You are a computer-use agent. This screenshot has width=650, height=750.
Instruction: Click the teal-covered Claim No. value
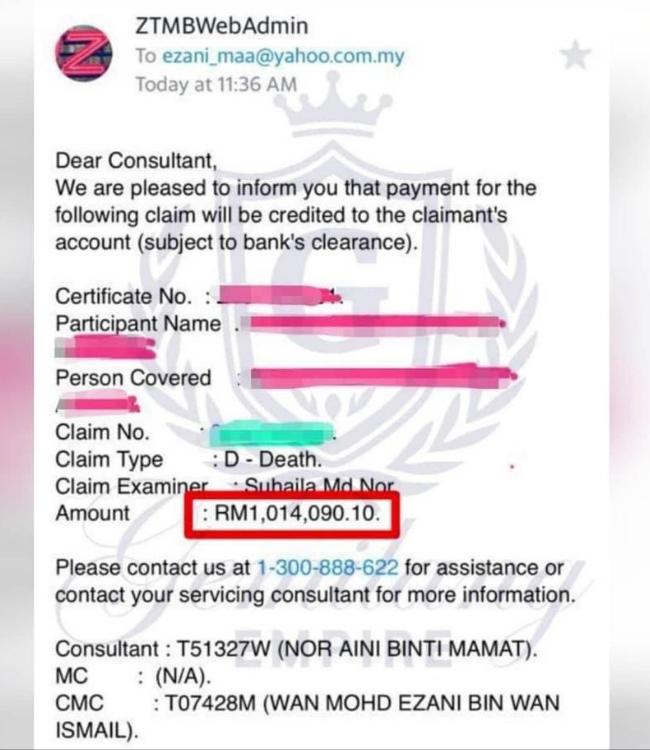tap(272, 432)
